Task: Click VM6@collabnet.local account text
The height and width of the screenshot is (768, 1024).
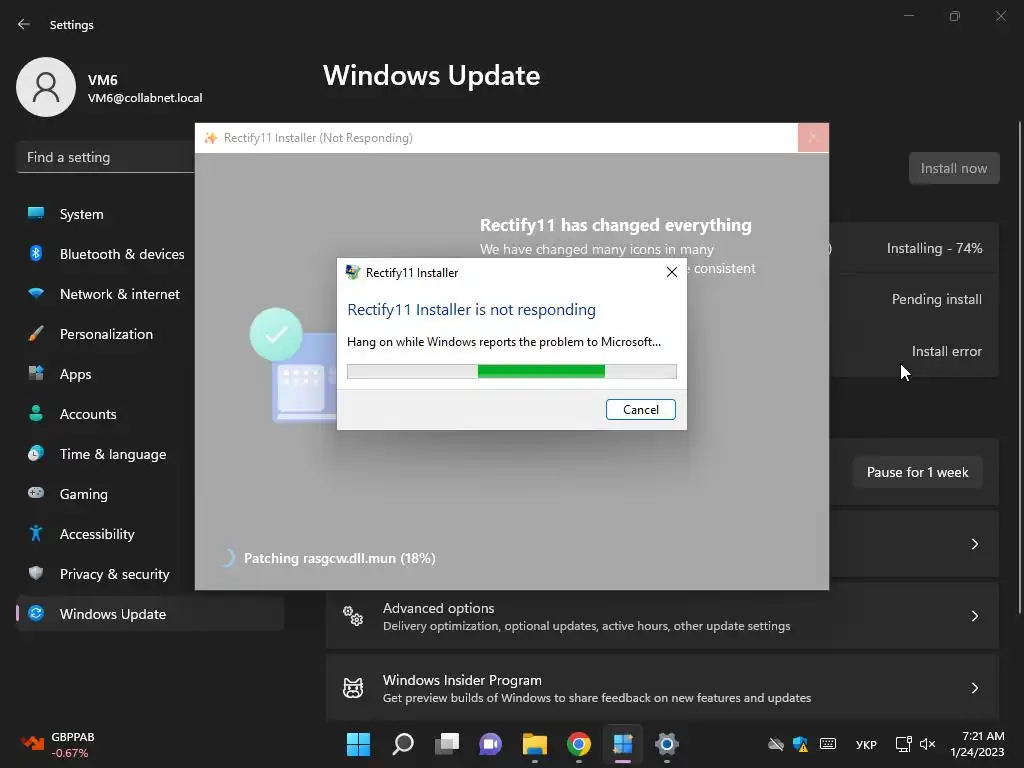Action: pos(145,98)
